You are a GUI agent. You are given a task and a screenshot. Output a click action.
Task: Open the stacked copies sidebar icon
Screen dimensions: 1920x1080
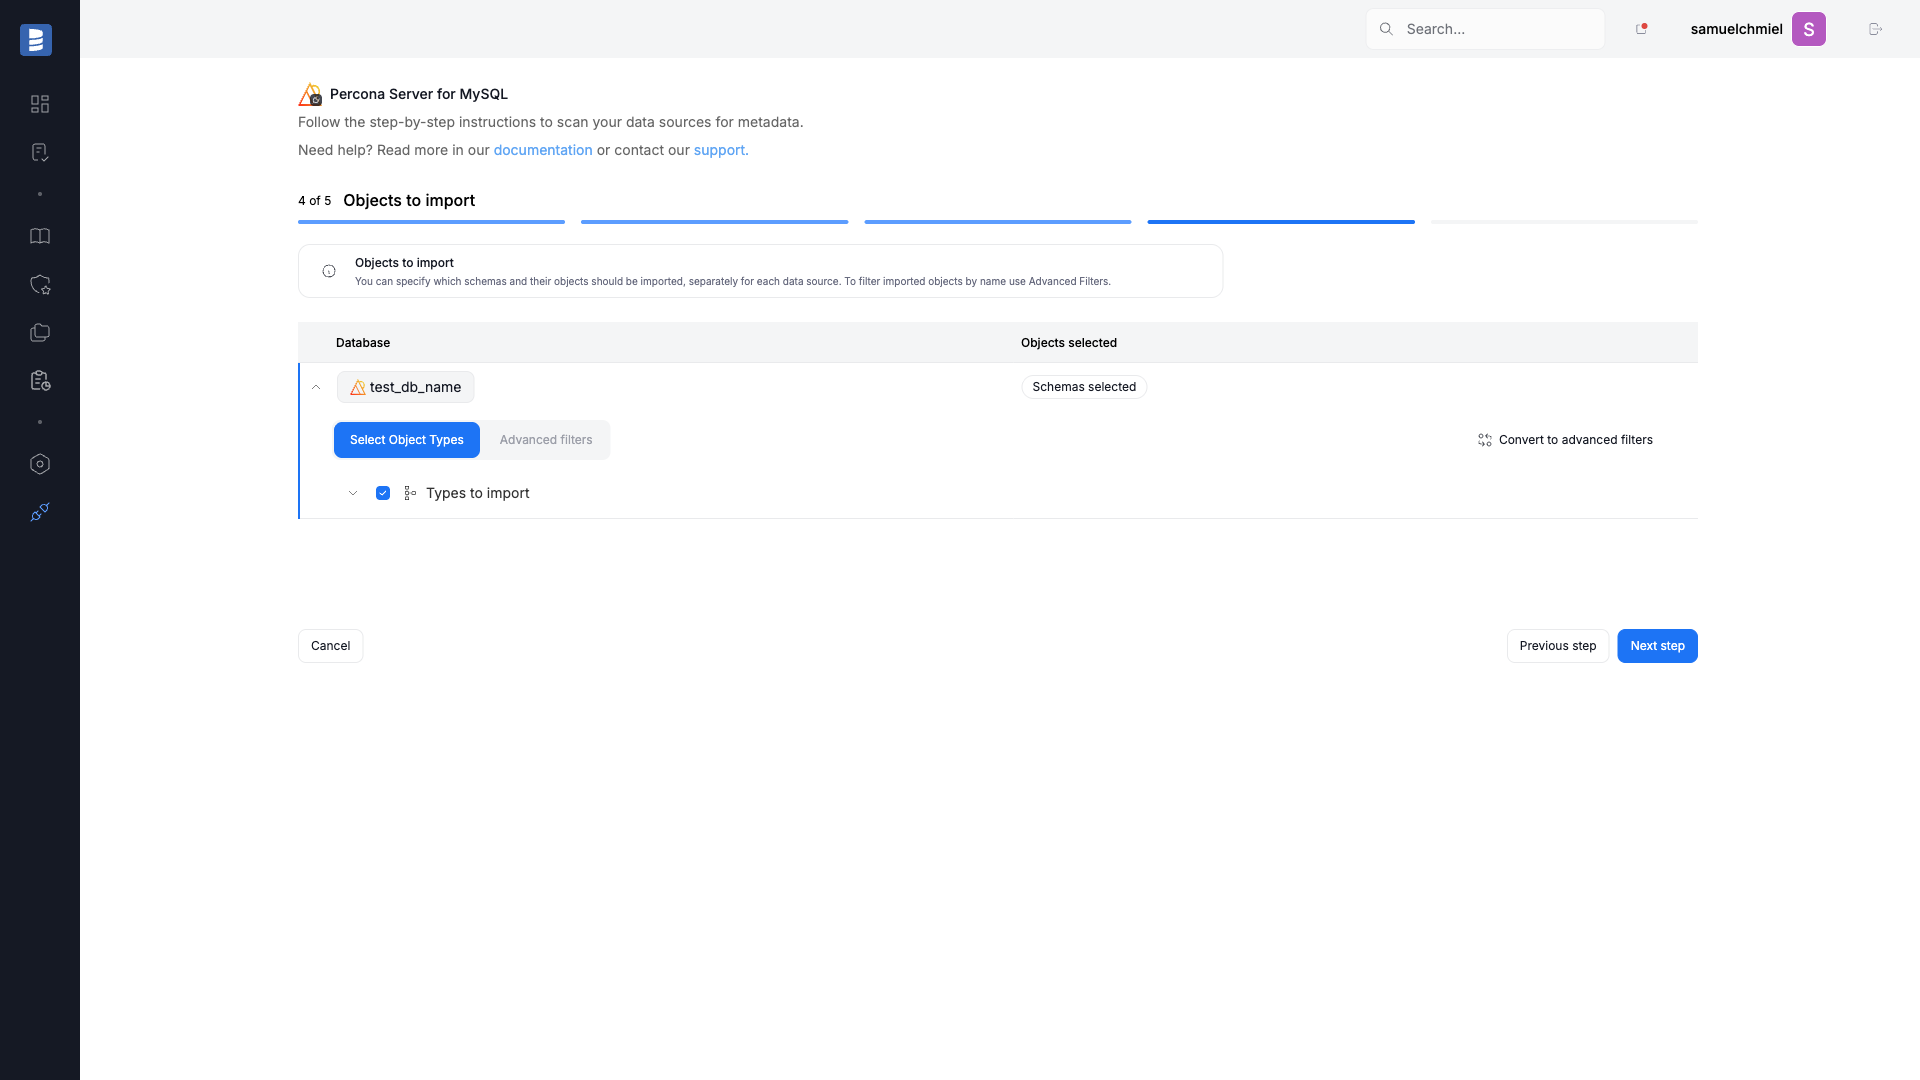(x=40, y=333)
